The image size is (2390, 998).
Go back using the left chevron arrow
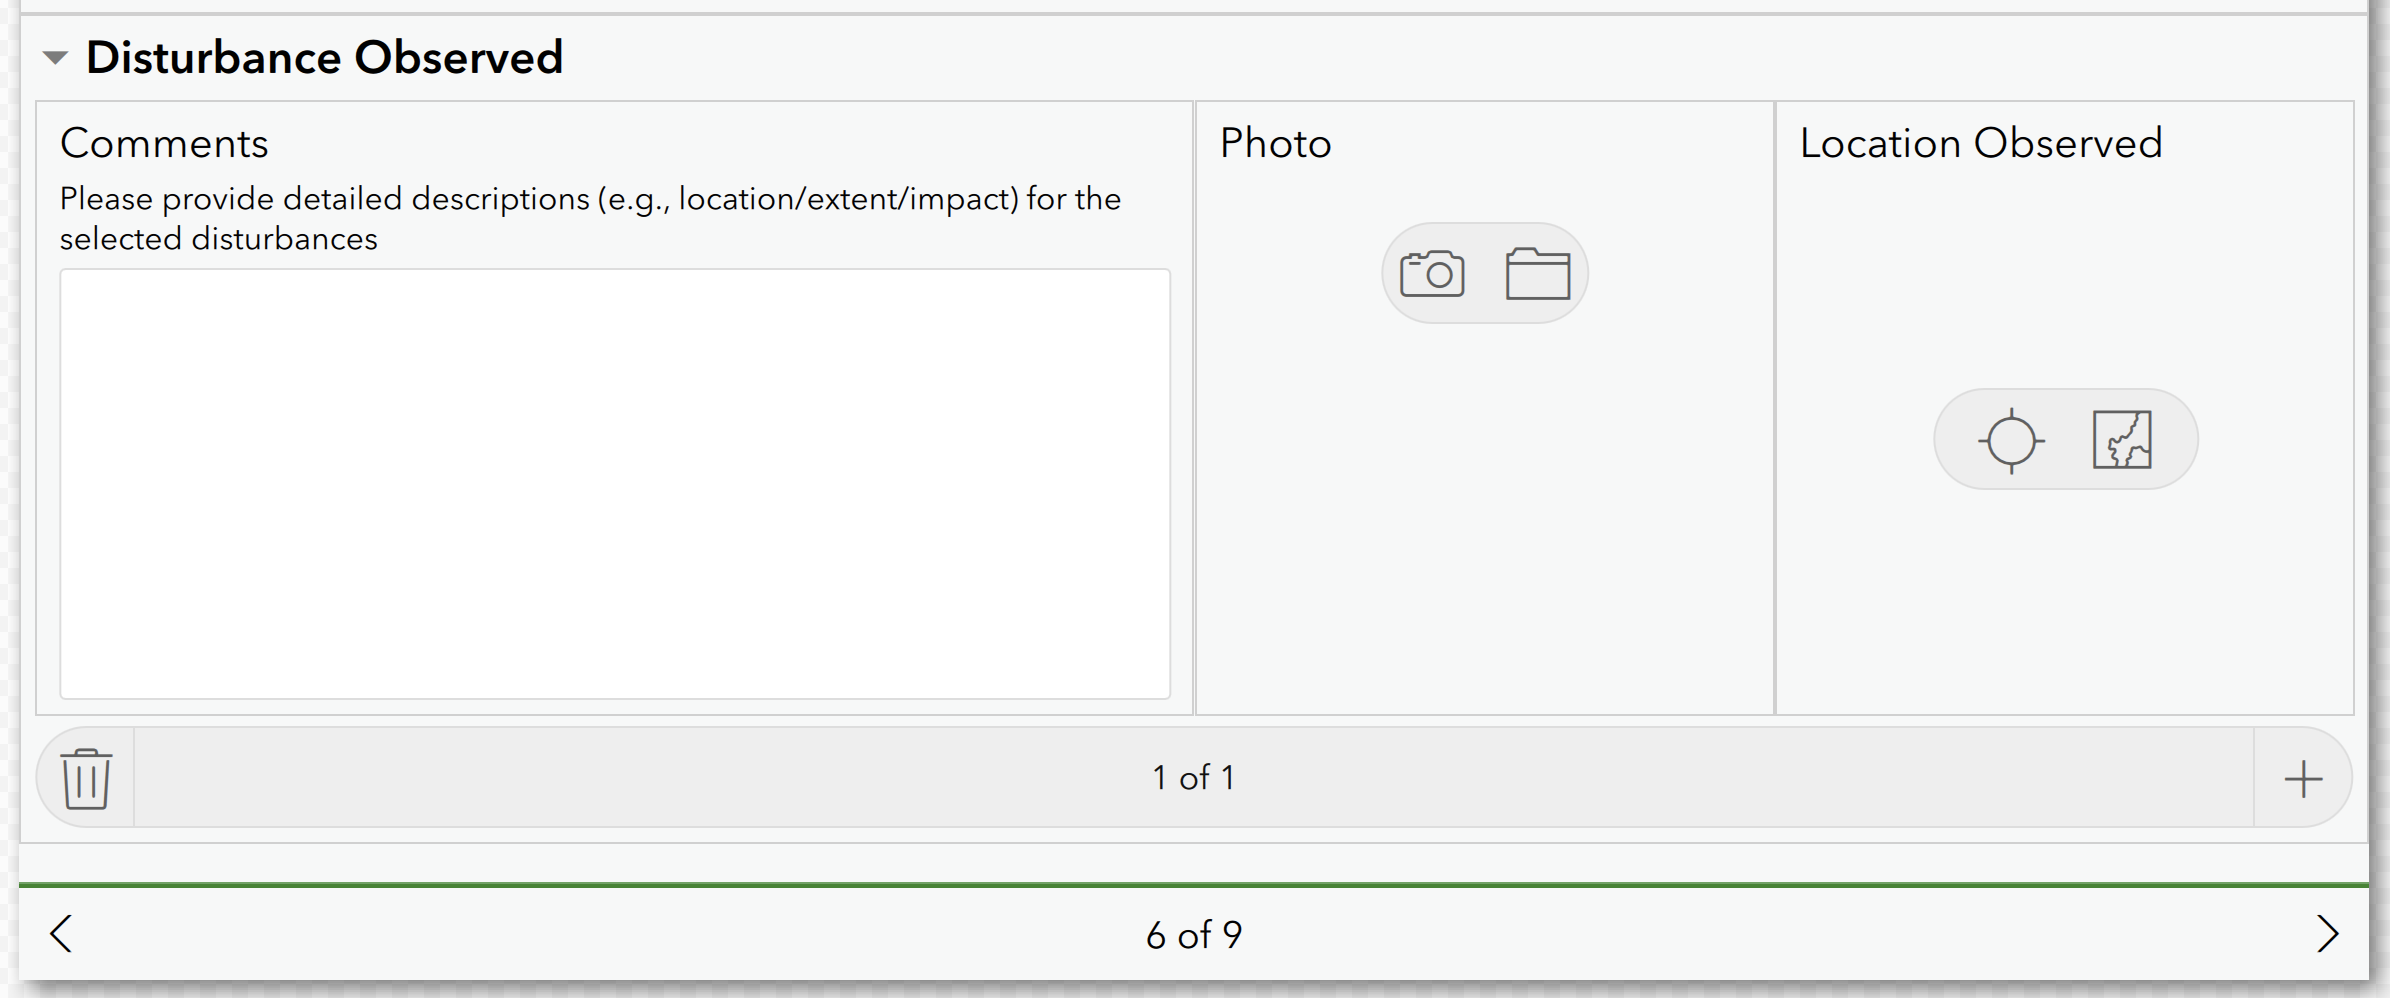click(60, 933)
